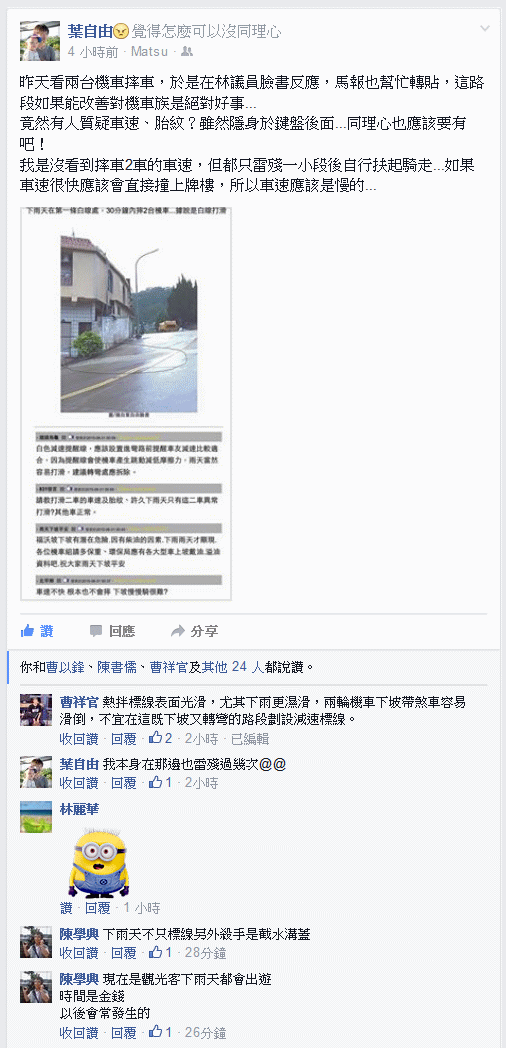Viewport: 506px width, 1048px height.
Task: Click the 4 小時前 timestamp
Action: point(94,51)
